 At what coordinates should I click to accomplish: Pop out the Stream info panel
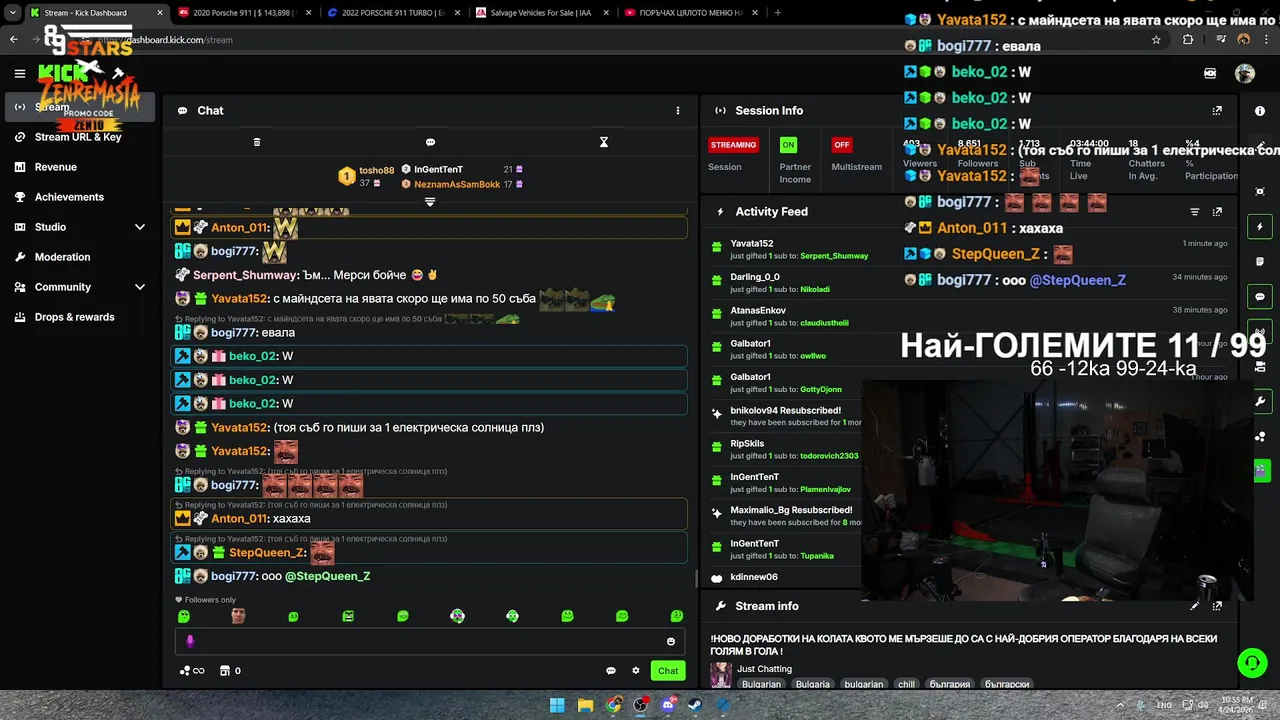coord(1217,606)
